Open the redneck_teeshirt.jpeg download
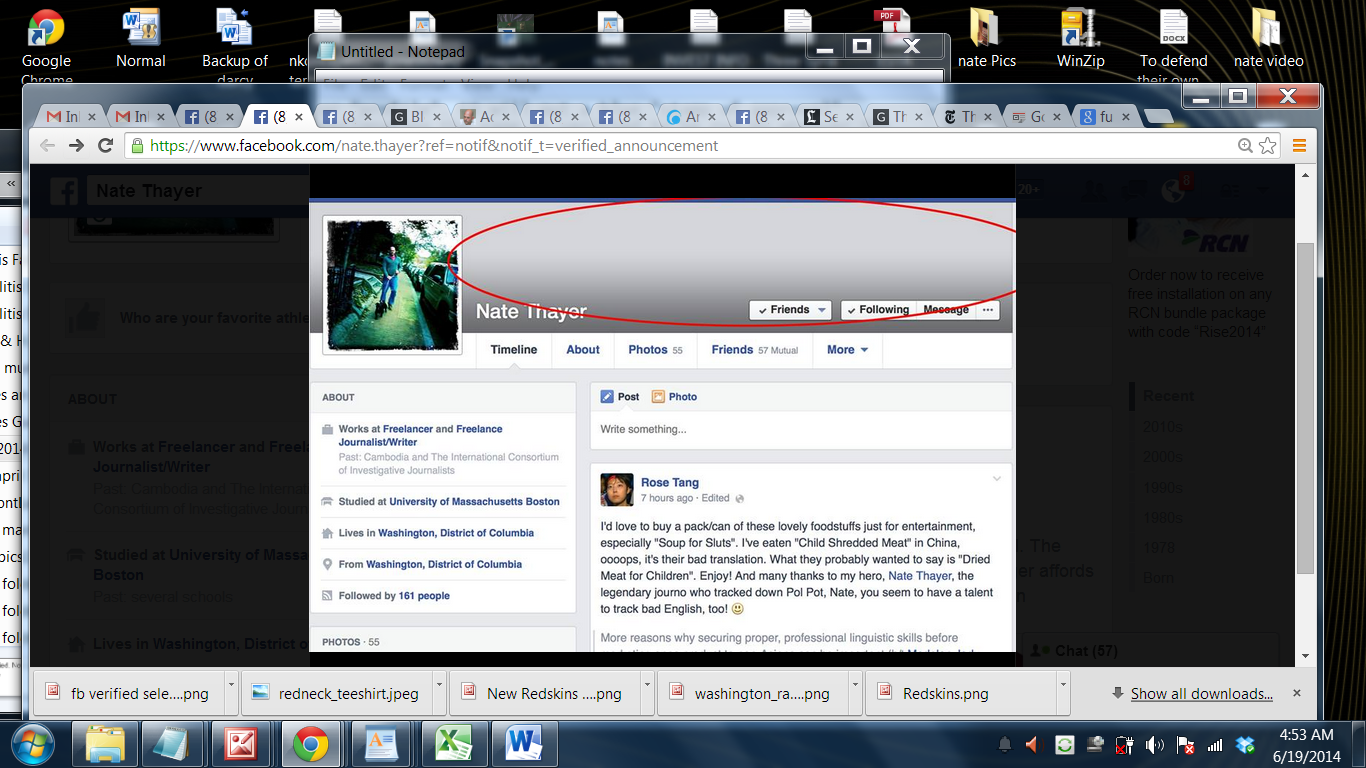The height and width of the screenshot is (768, 1366). (336, 693)
